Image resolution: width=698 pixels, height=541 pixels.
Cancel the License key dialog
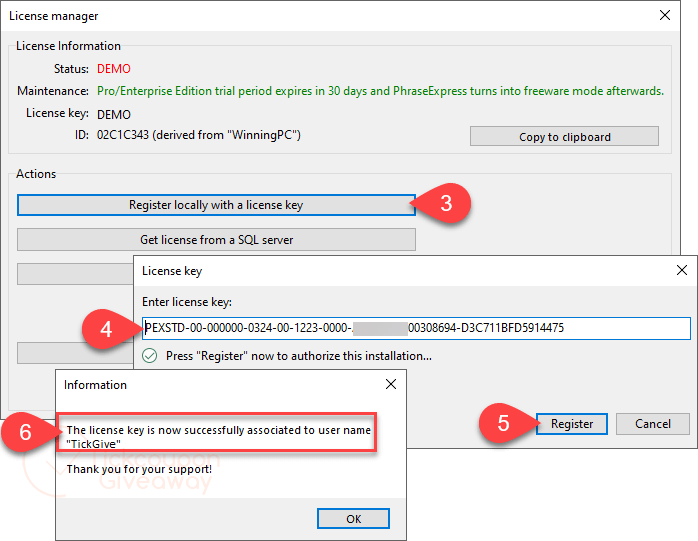tap(653, 424)
